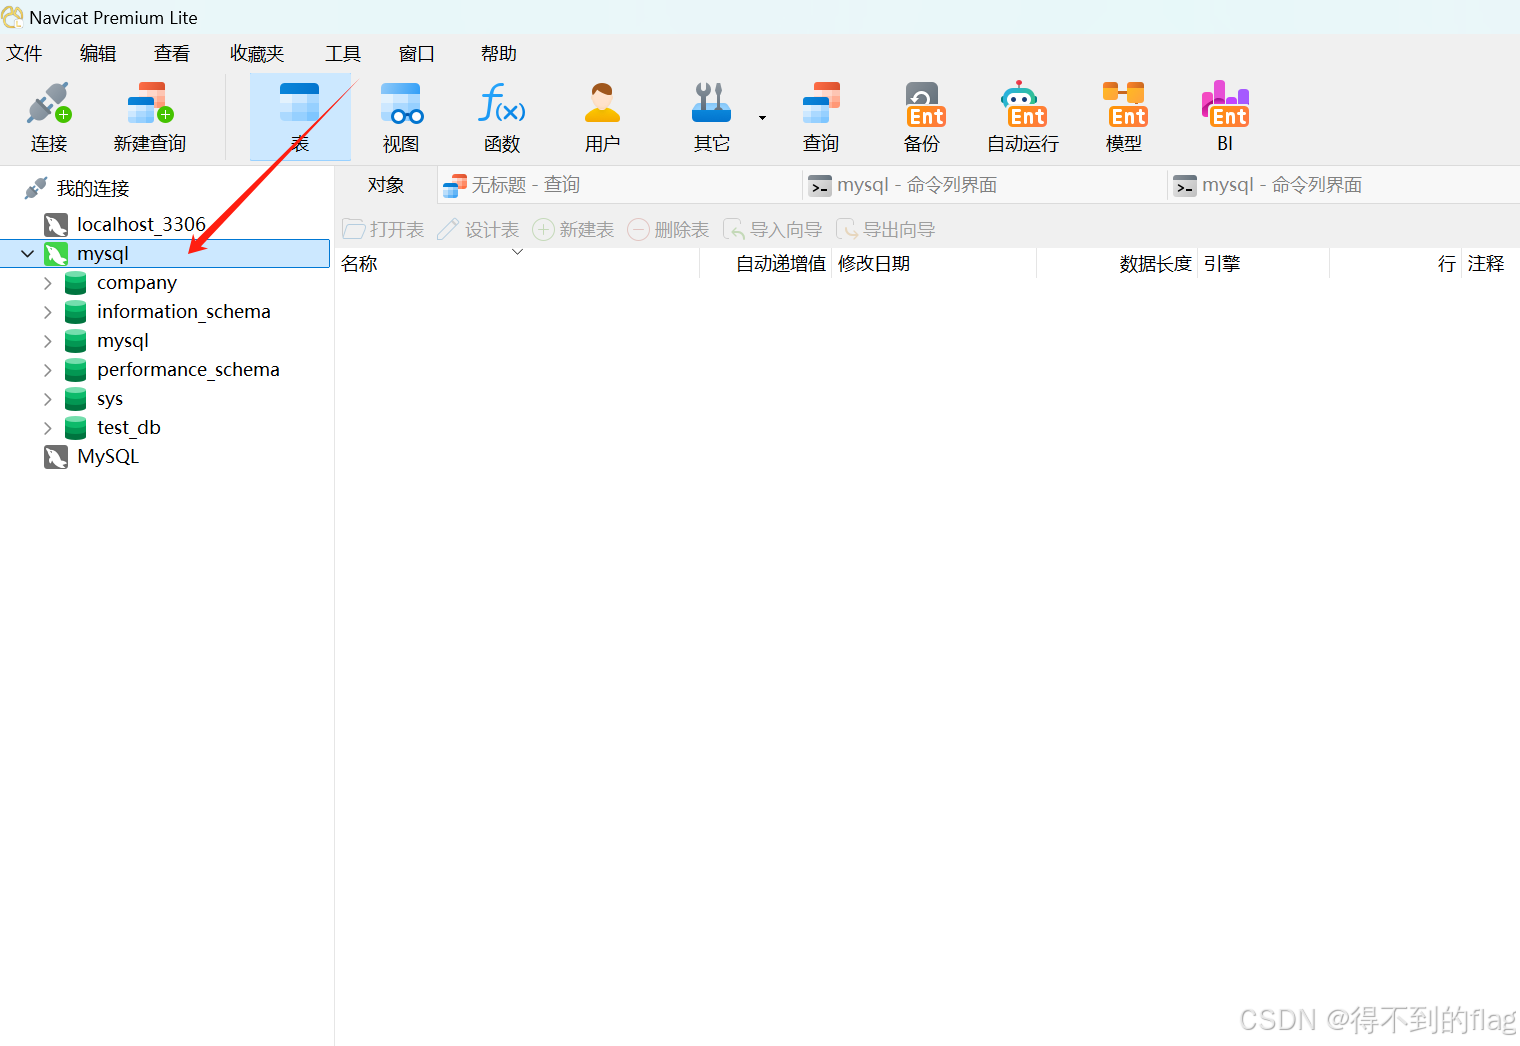The height and width of the screenshot is (1046, 1520).
Task: Click the test_db database cylinder icon
Action: pyautogui.click(x=75, y=428)
